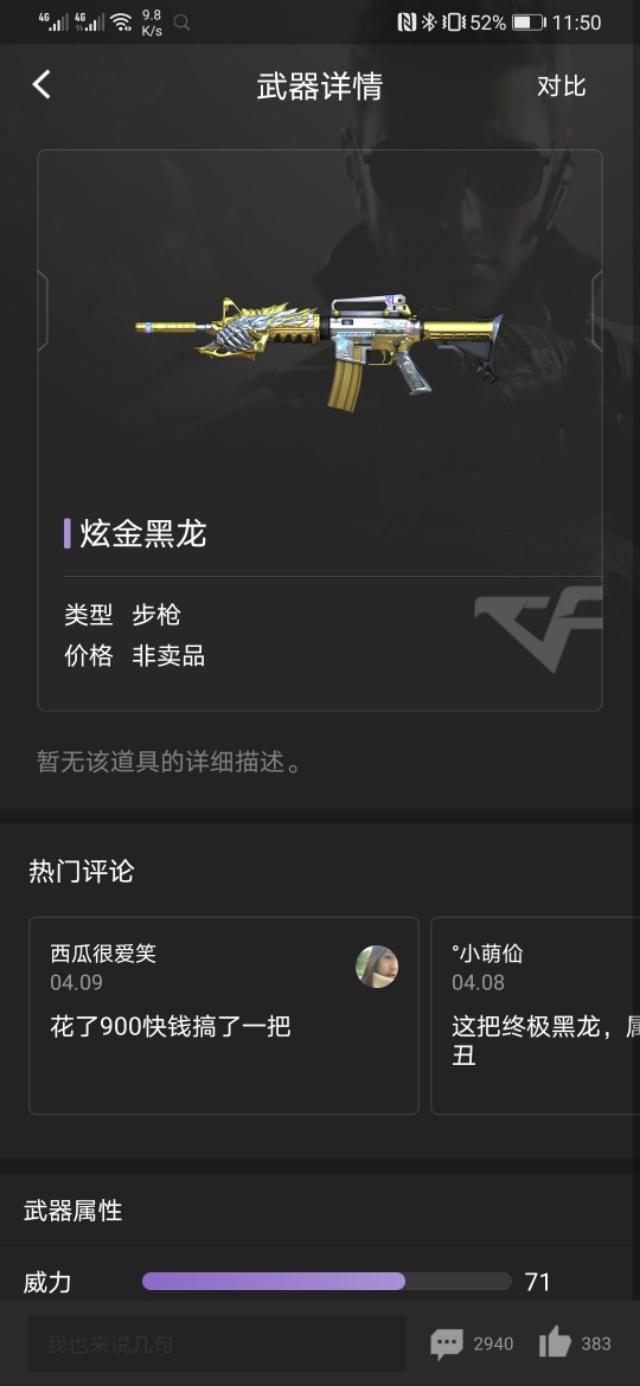
Task: View the golden rifle weapon image
Action: tap(320, 350)
